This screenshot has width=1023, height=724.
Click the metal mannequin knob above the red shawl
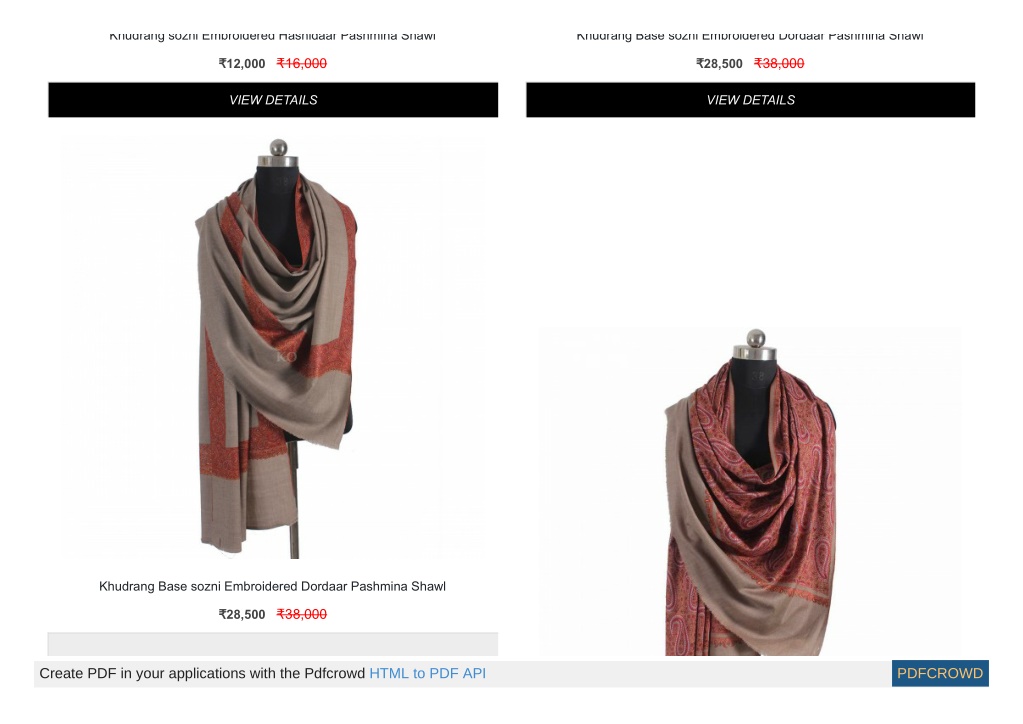click(756, 339)
